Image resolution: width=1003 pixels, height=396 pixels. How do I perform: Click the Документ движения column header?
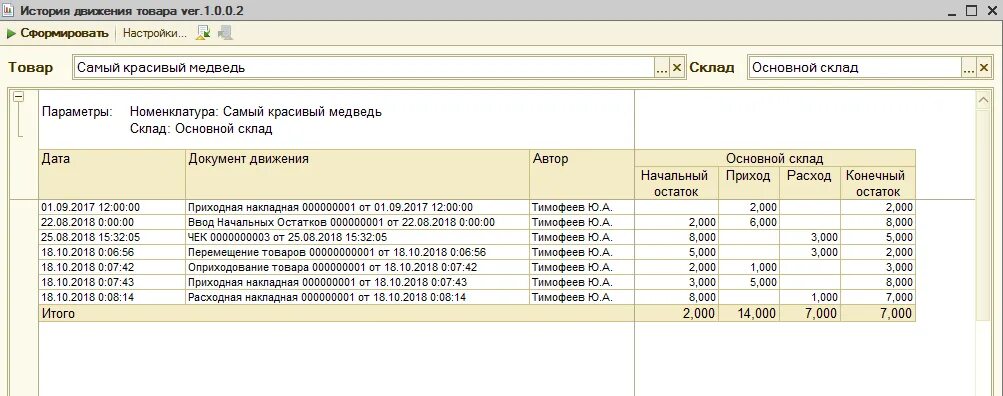(x=358, y=174)
